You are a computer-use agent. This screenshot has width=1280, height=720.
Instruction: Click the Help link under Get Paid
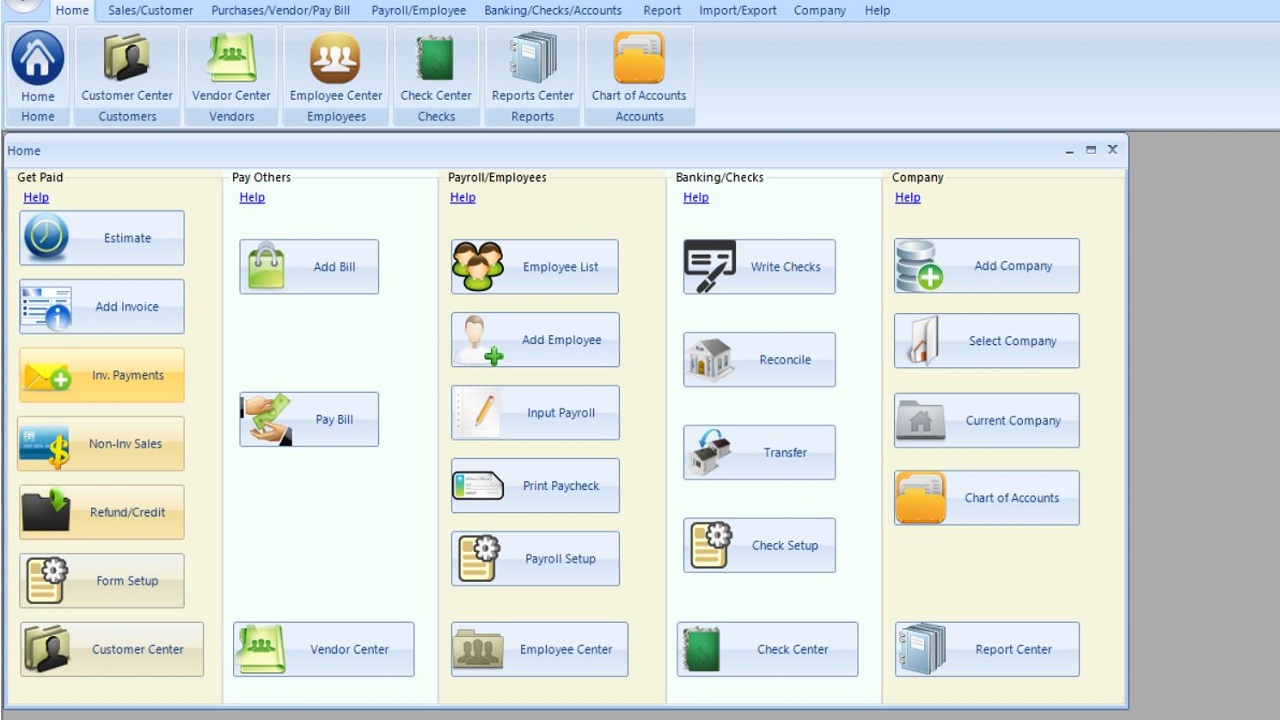tap(36, 198)
